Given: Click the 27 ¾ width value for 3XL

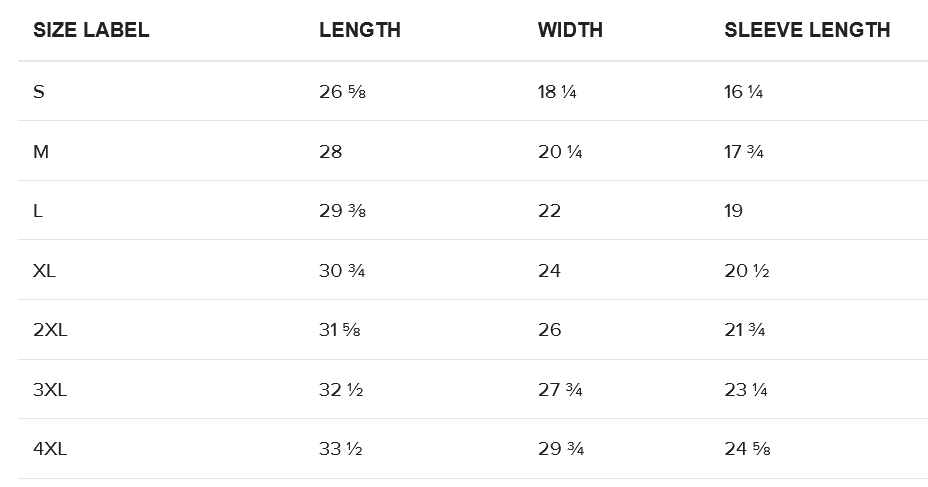Looking at the screenshot, I should [561, 390].
